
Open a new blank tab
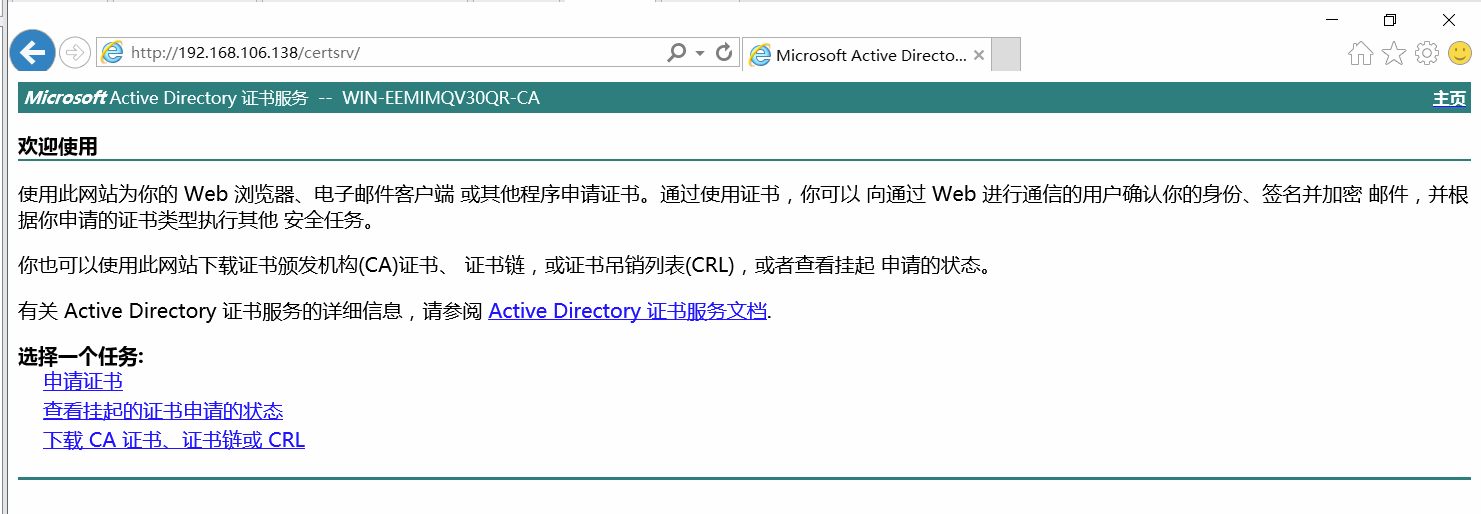(x=1006, y=55)
